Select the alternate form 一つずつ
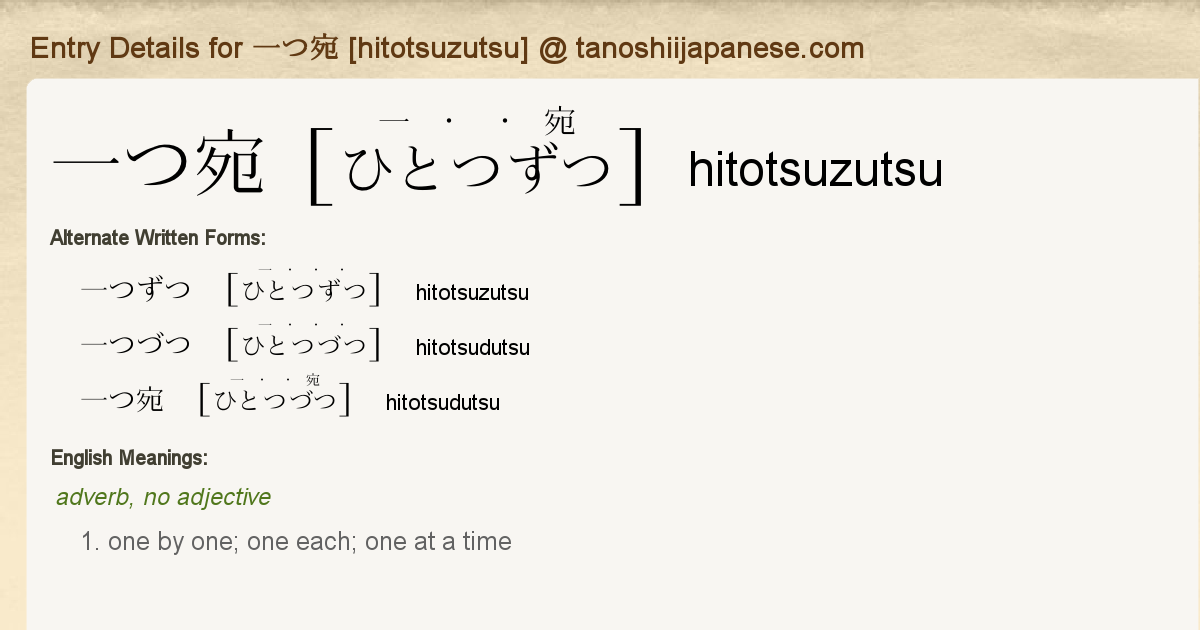The width and height of the screenshot is (1200, 630). click(135, 291)
